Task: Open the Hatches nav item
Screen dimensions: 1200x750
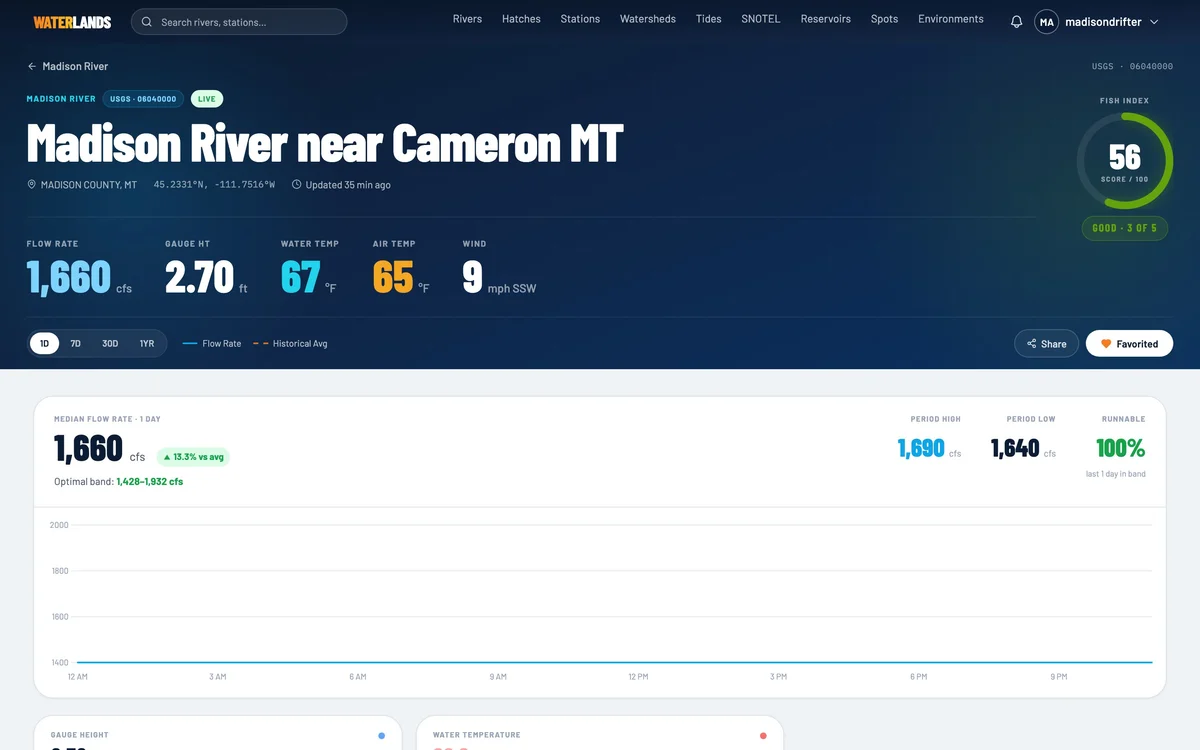Action: click(x=521, y=19)
